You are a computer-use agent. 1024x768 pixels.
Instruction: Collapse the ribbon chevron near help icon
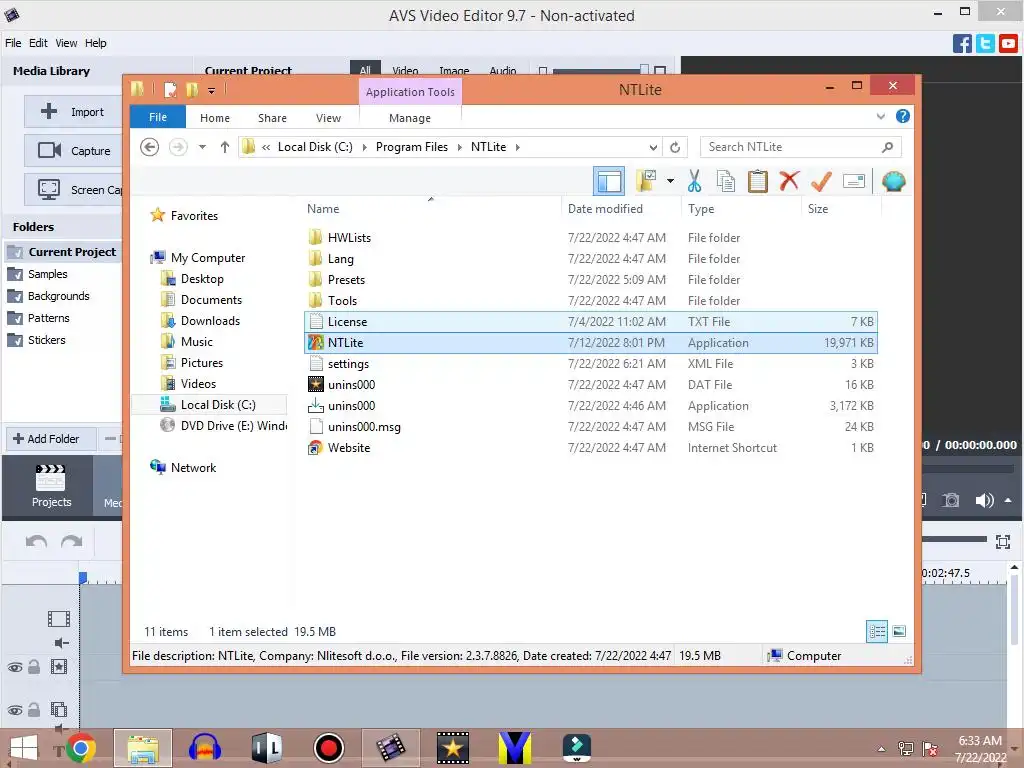tap(880, 116)
